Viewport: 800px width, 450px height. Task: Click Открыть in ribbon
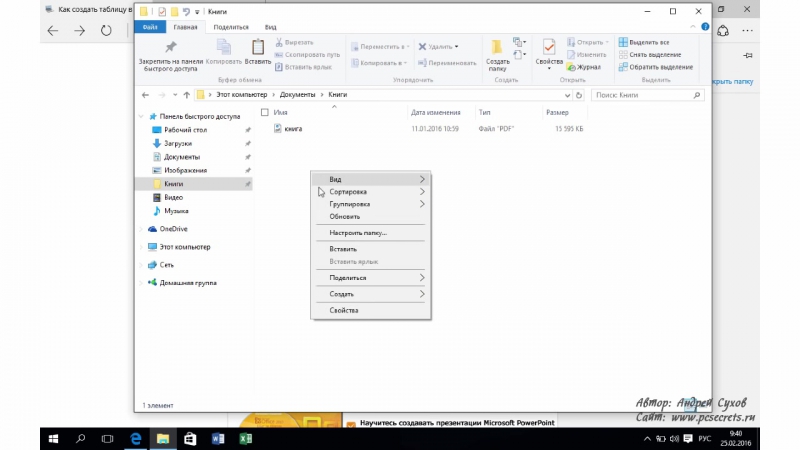coord(587,42)
